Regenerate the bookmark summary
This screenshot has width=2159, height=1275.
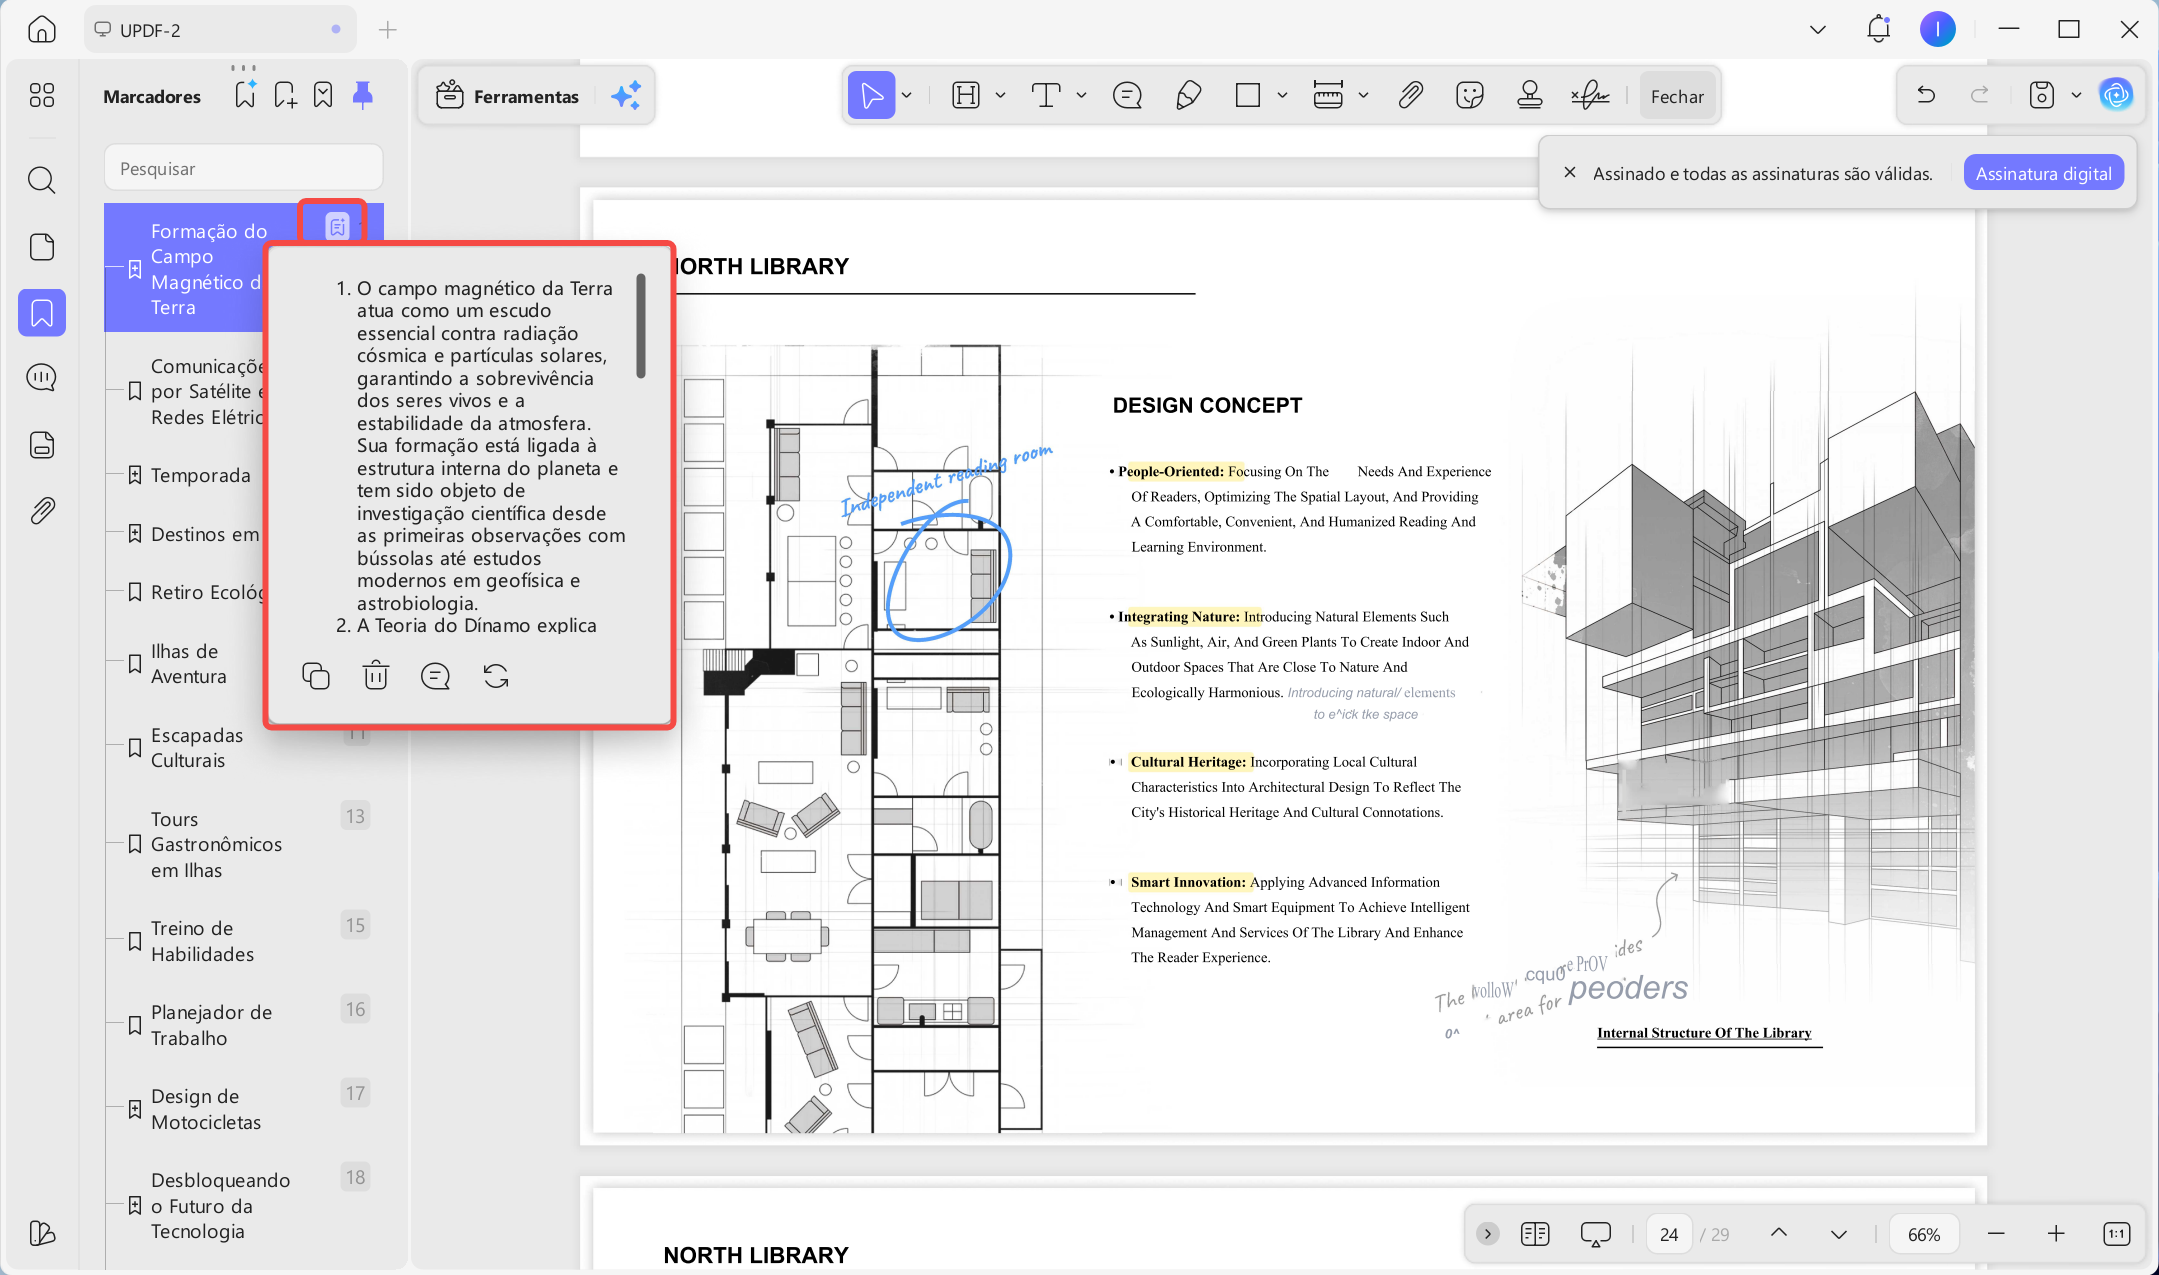pos(496,676)
